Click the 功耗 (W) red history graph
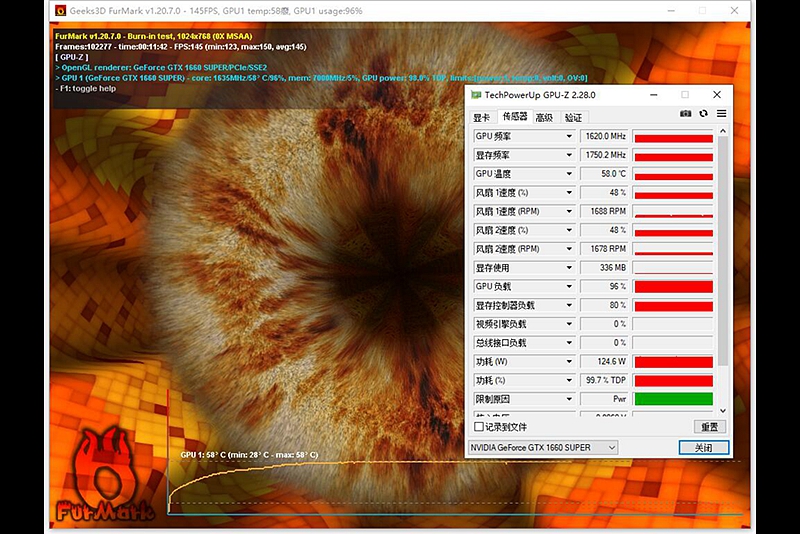The image size is (800, 534). 673,362
